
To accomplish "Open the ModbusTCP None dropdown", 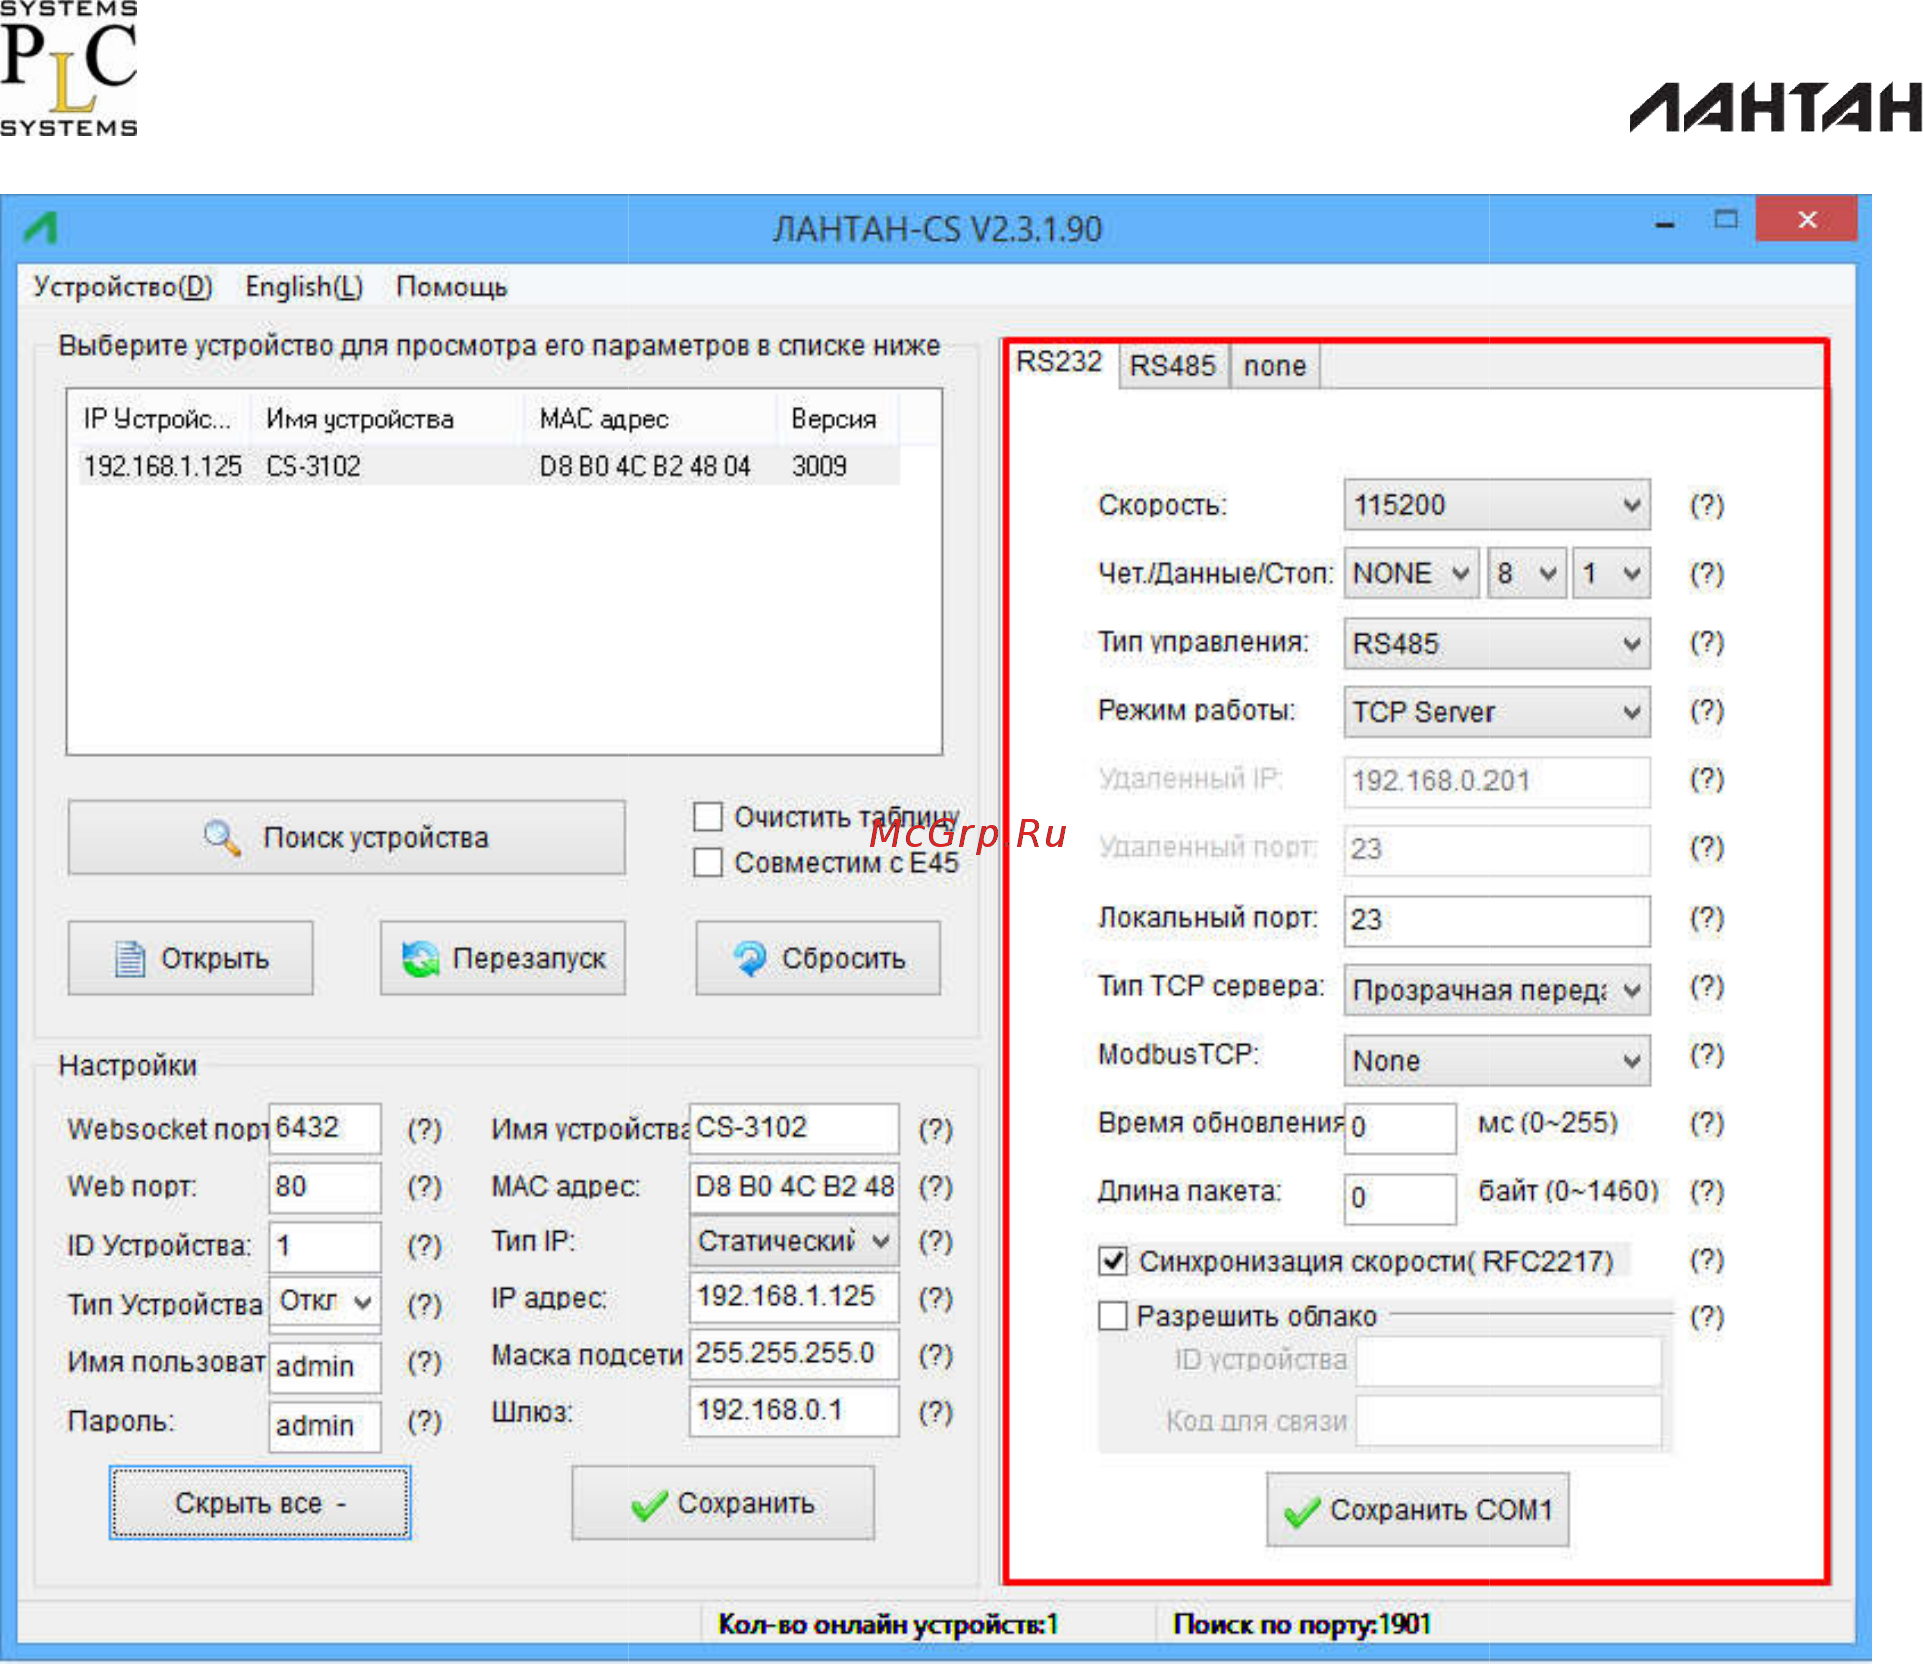I will tap(1497, 1060).
